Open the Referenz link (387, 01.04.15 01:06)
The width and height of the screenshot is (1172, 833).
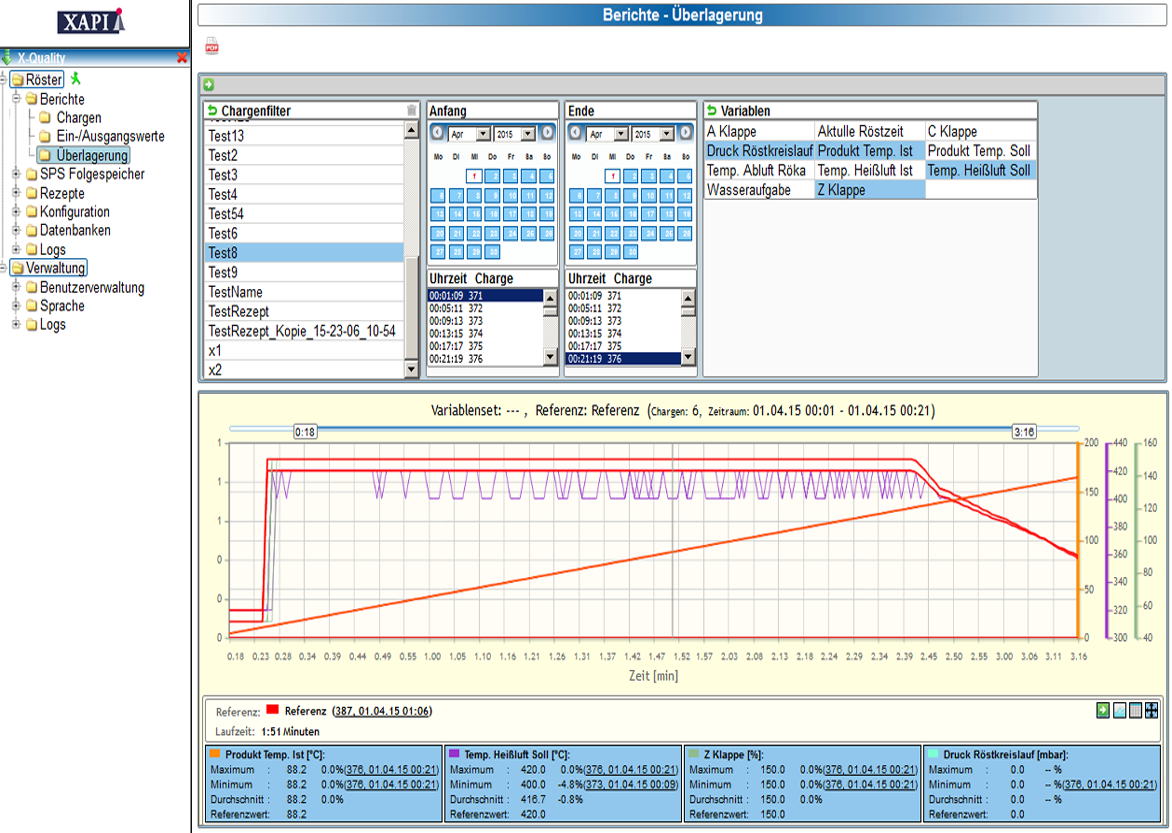click(x=382, y=711)
